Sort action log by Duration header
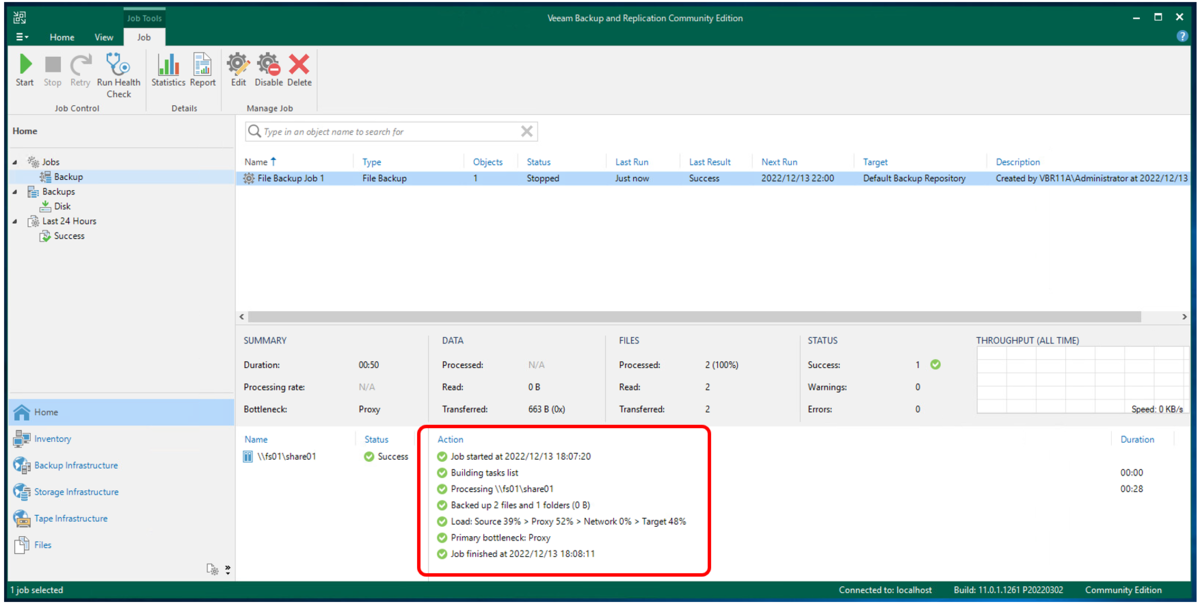The width and height of the screenshot is (1200, 604). [x=1137, y=440]
